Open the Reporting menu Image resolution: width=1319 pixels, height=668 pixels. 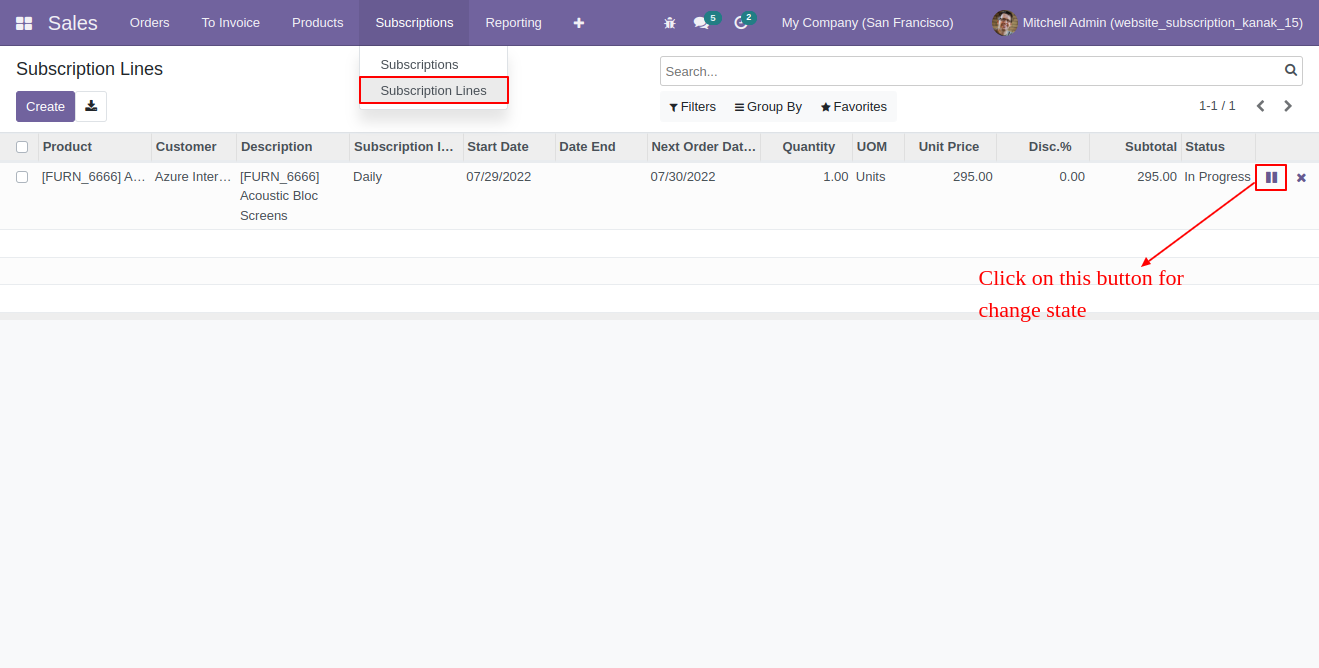point(514,23)
